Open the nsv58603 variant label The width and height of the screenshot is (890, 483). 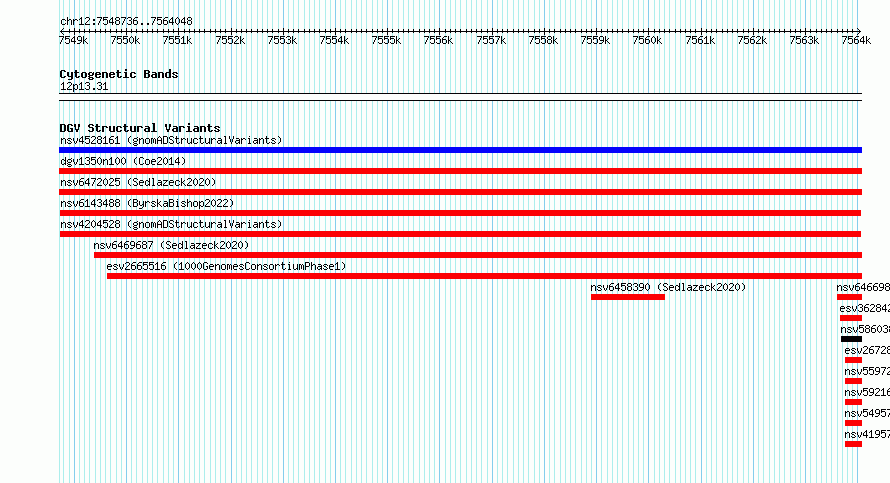865,329
